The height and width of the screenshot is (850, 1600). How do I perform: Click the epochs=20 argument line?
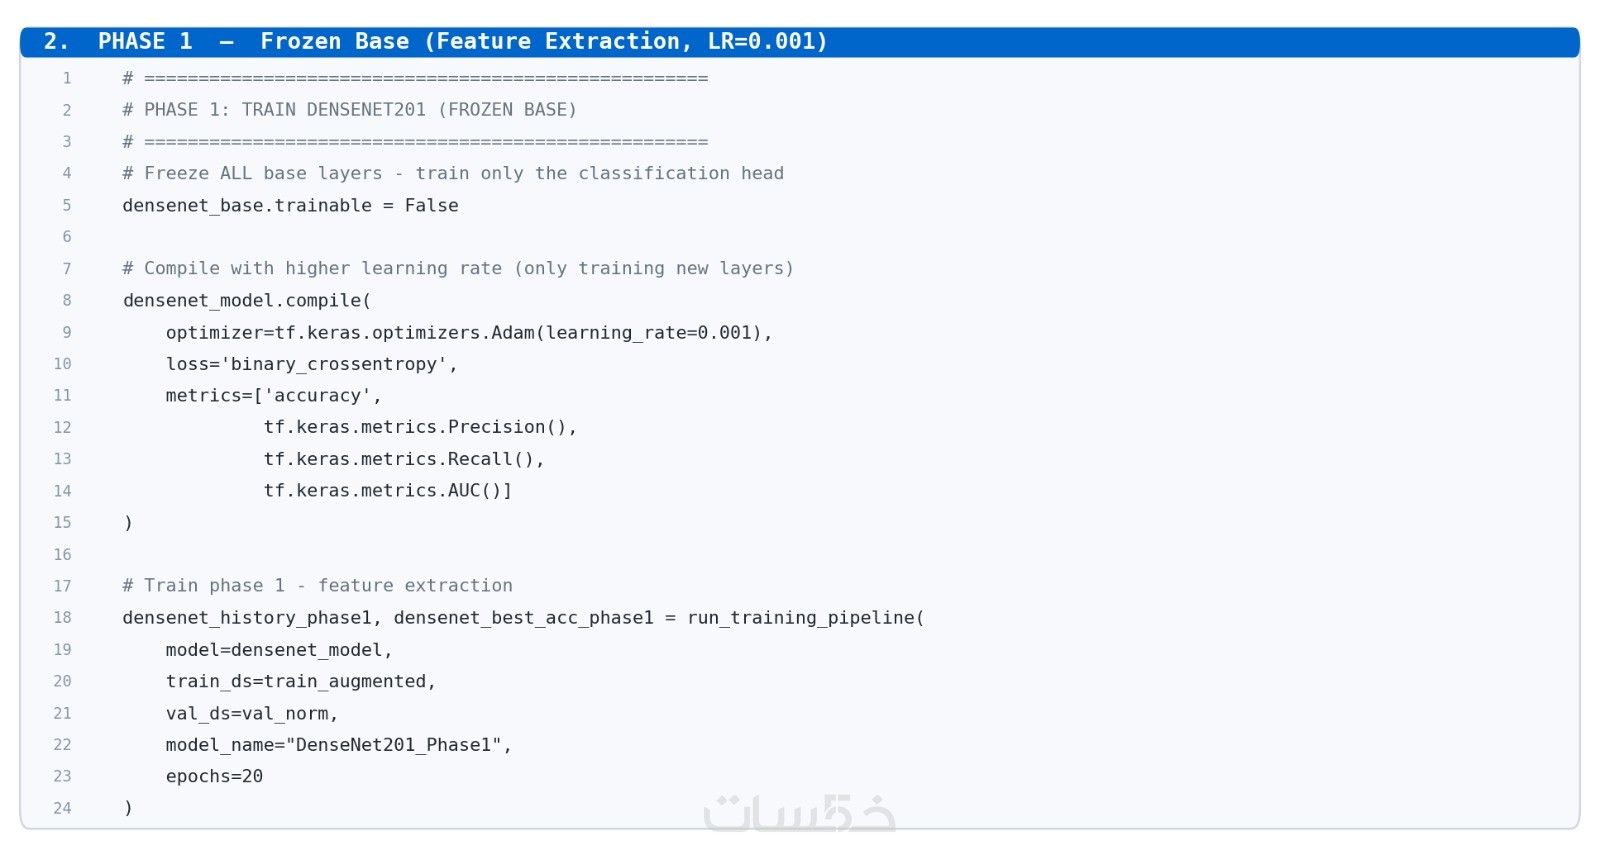coord(214,776)
